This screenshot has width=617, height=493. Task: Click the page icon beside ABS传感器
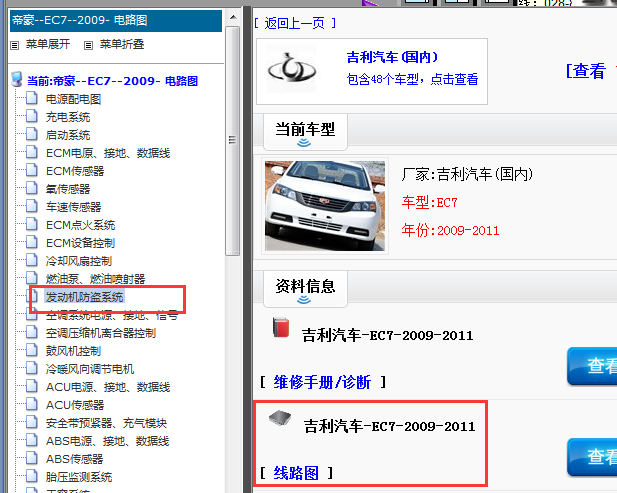point(32,458)
